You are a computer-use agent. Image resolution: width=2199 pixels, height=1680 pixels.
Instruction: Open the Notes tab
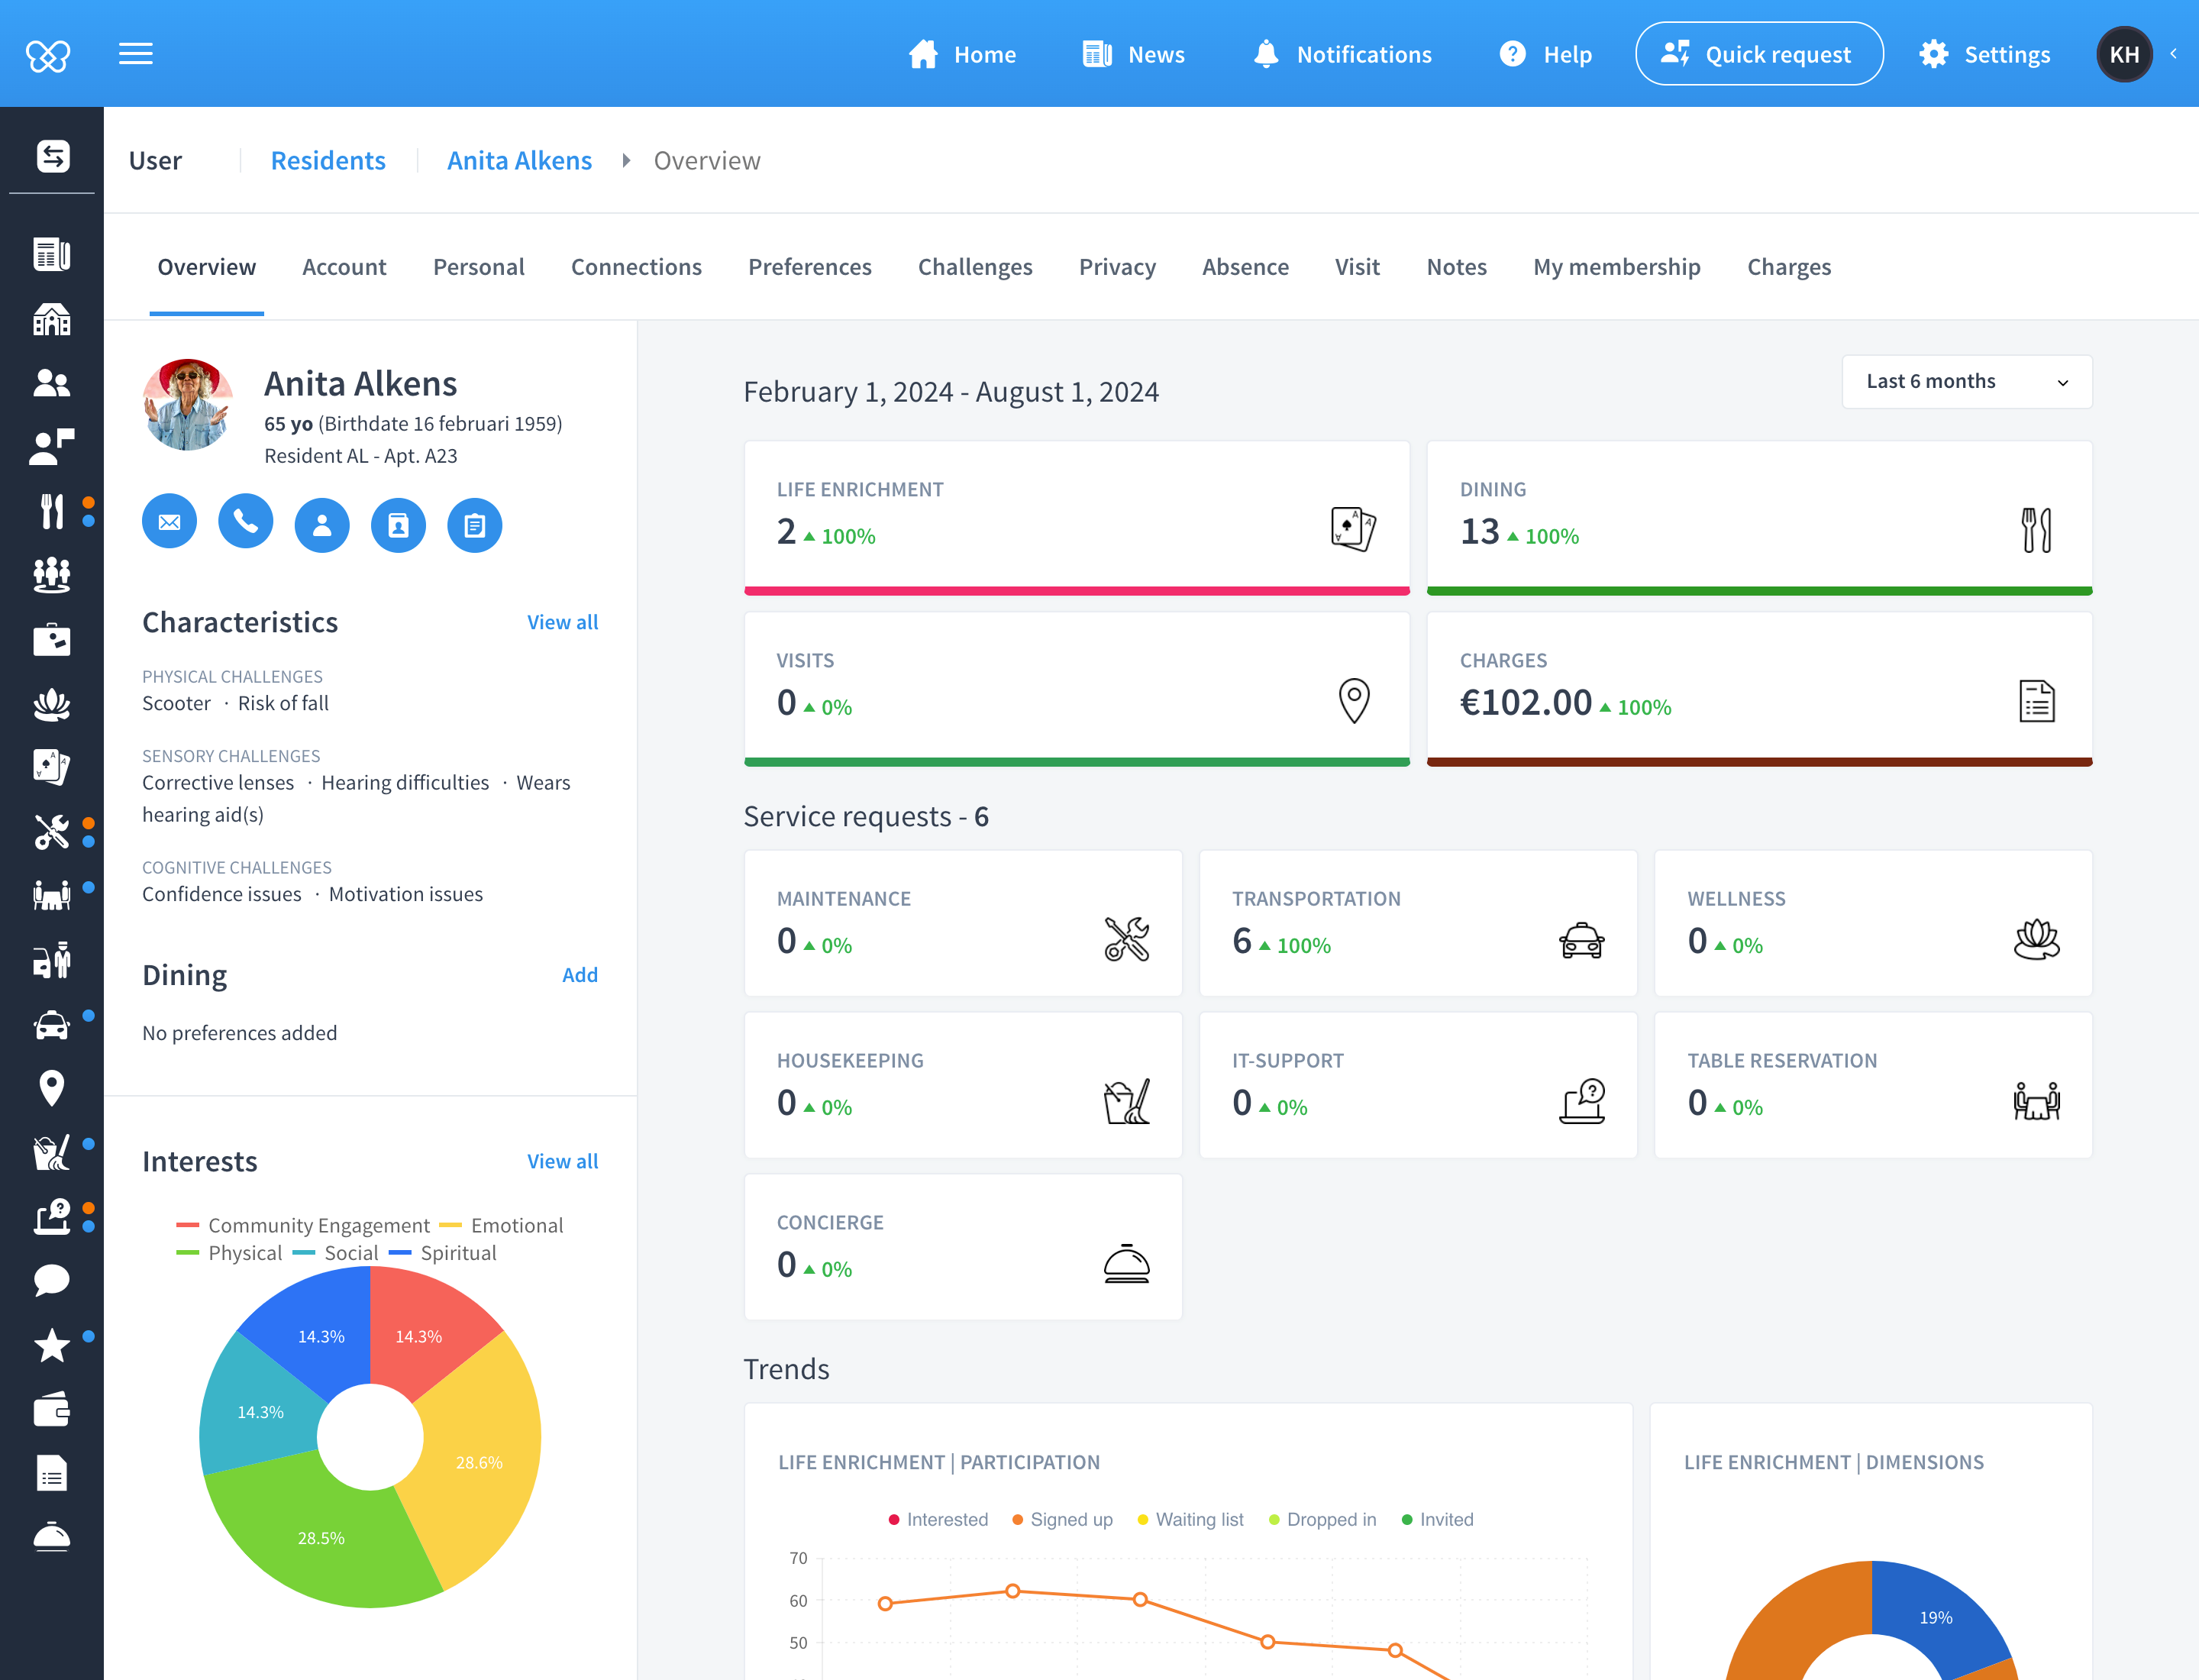click(x=1456, y=267)
